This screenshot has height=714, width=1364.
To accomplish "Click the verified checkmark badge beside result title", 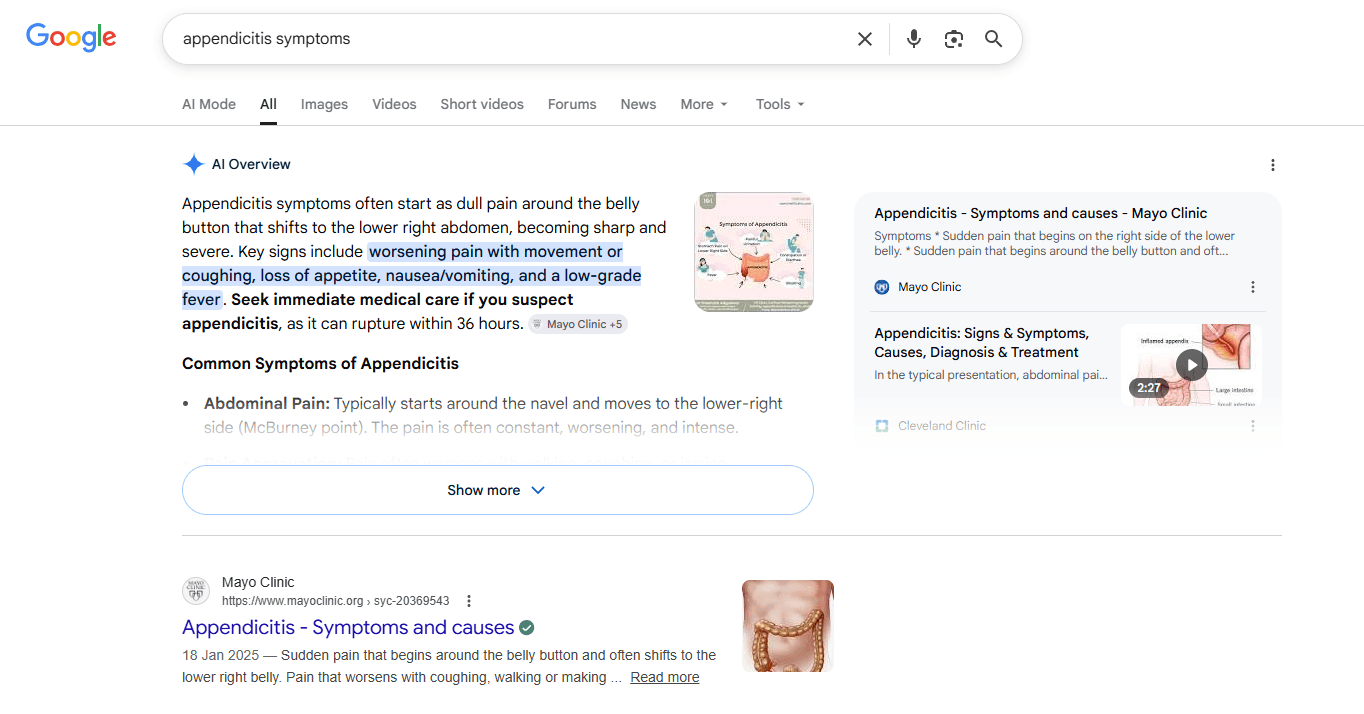I will (x=527, y=628).
